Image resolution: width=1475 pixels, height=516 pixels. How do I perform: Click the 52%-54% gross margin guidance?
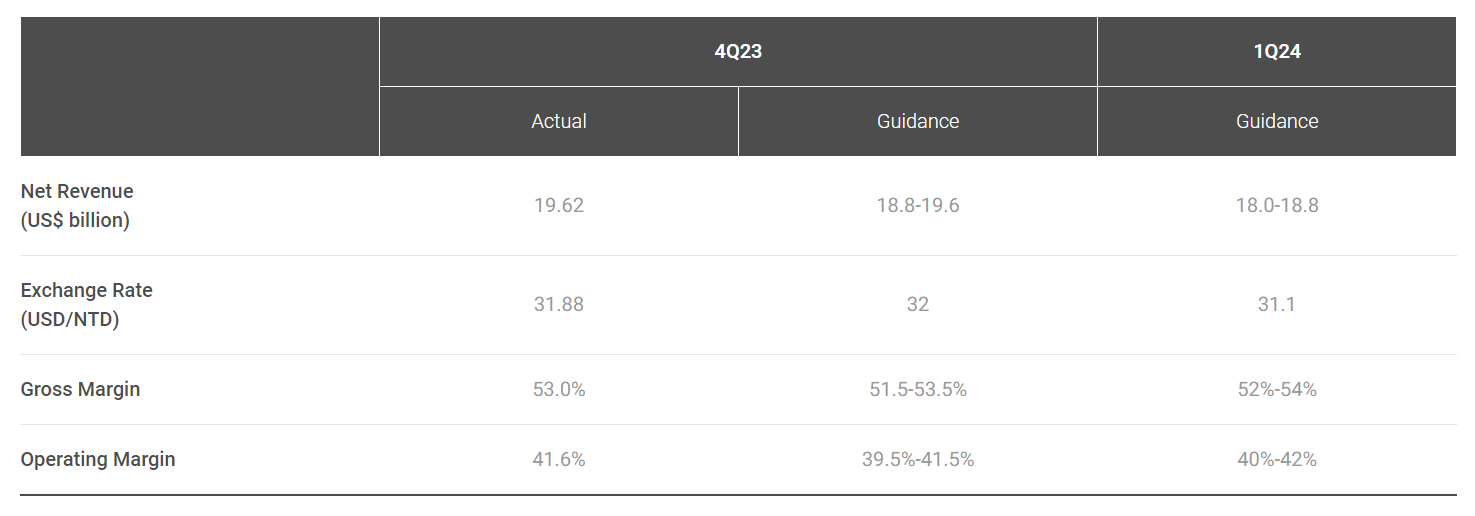click(1277, 389)
